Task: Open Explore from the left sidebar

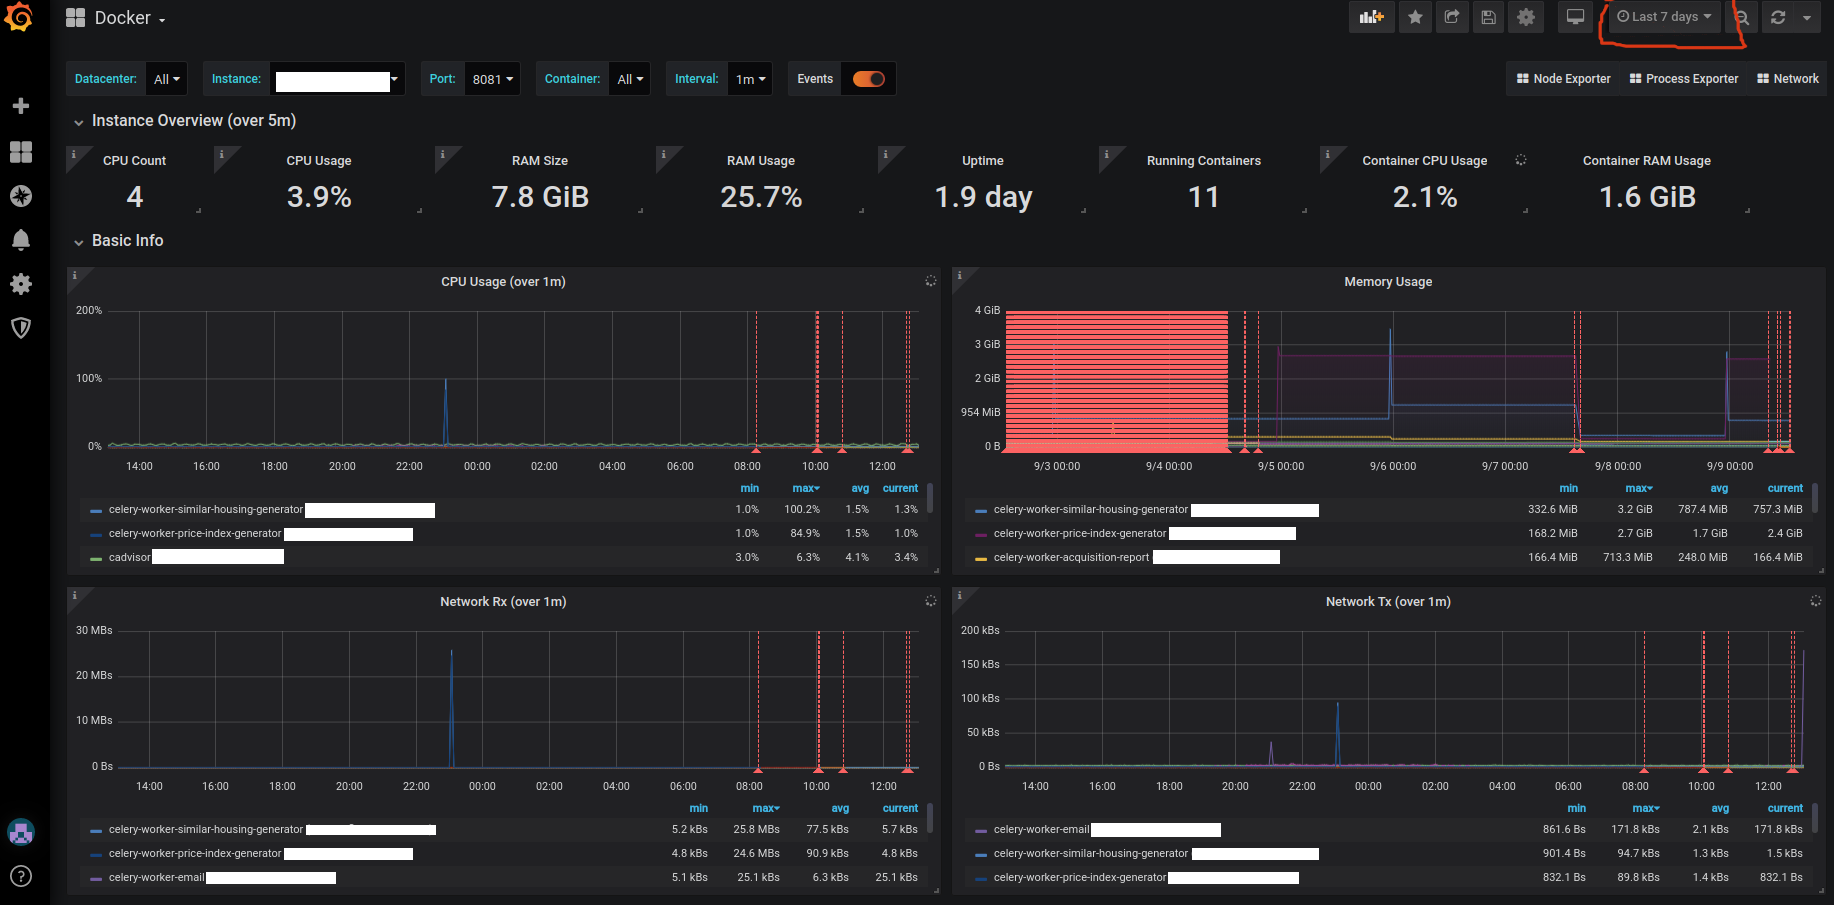Action: pos(21,196)
